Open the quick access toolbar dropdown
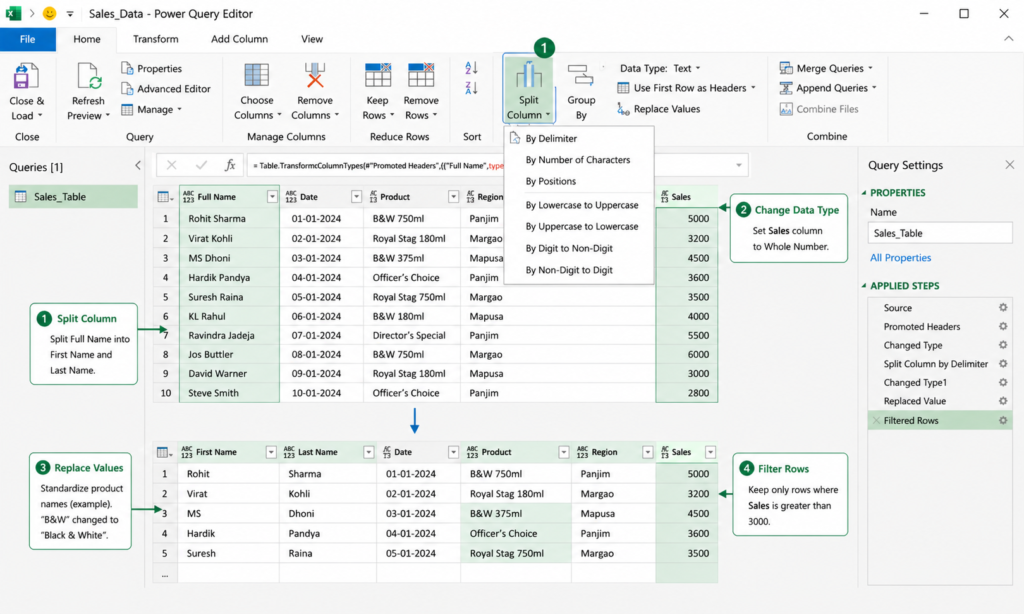 (70, 13)
